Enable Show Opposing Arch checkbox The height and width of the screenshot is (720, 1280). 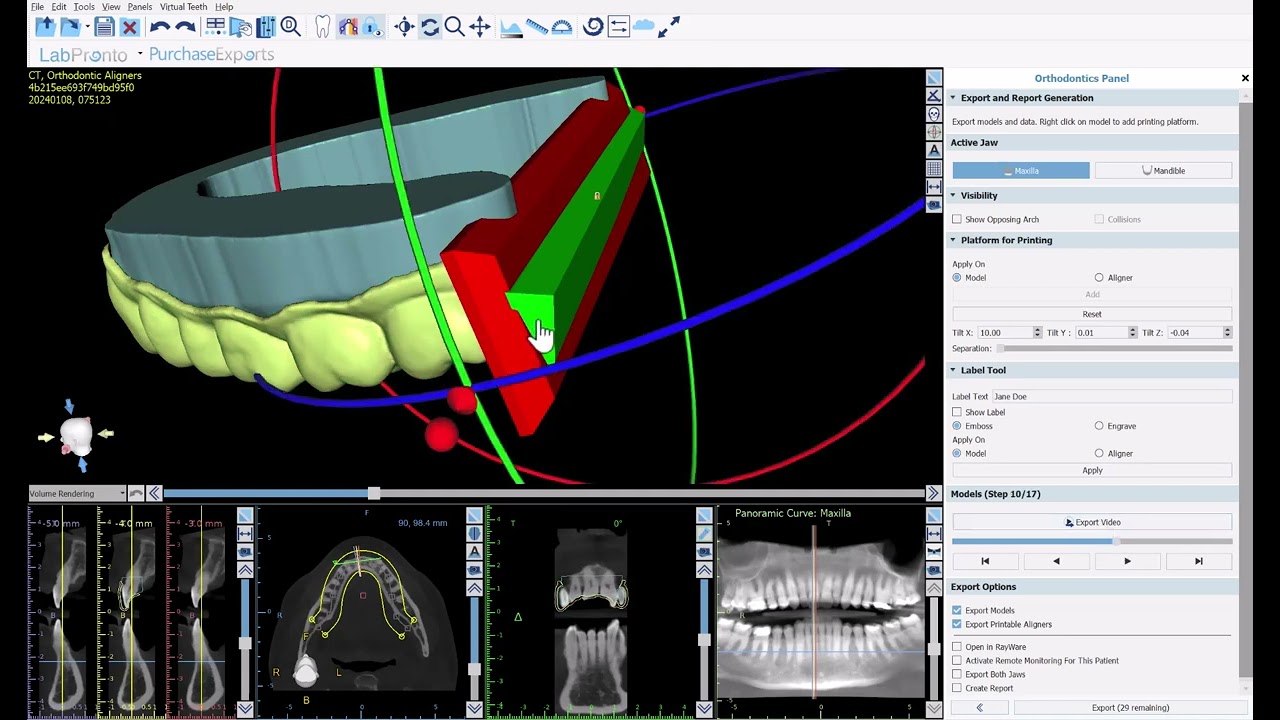coord(957,219)
